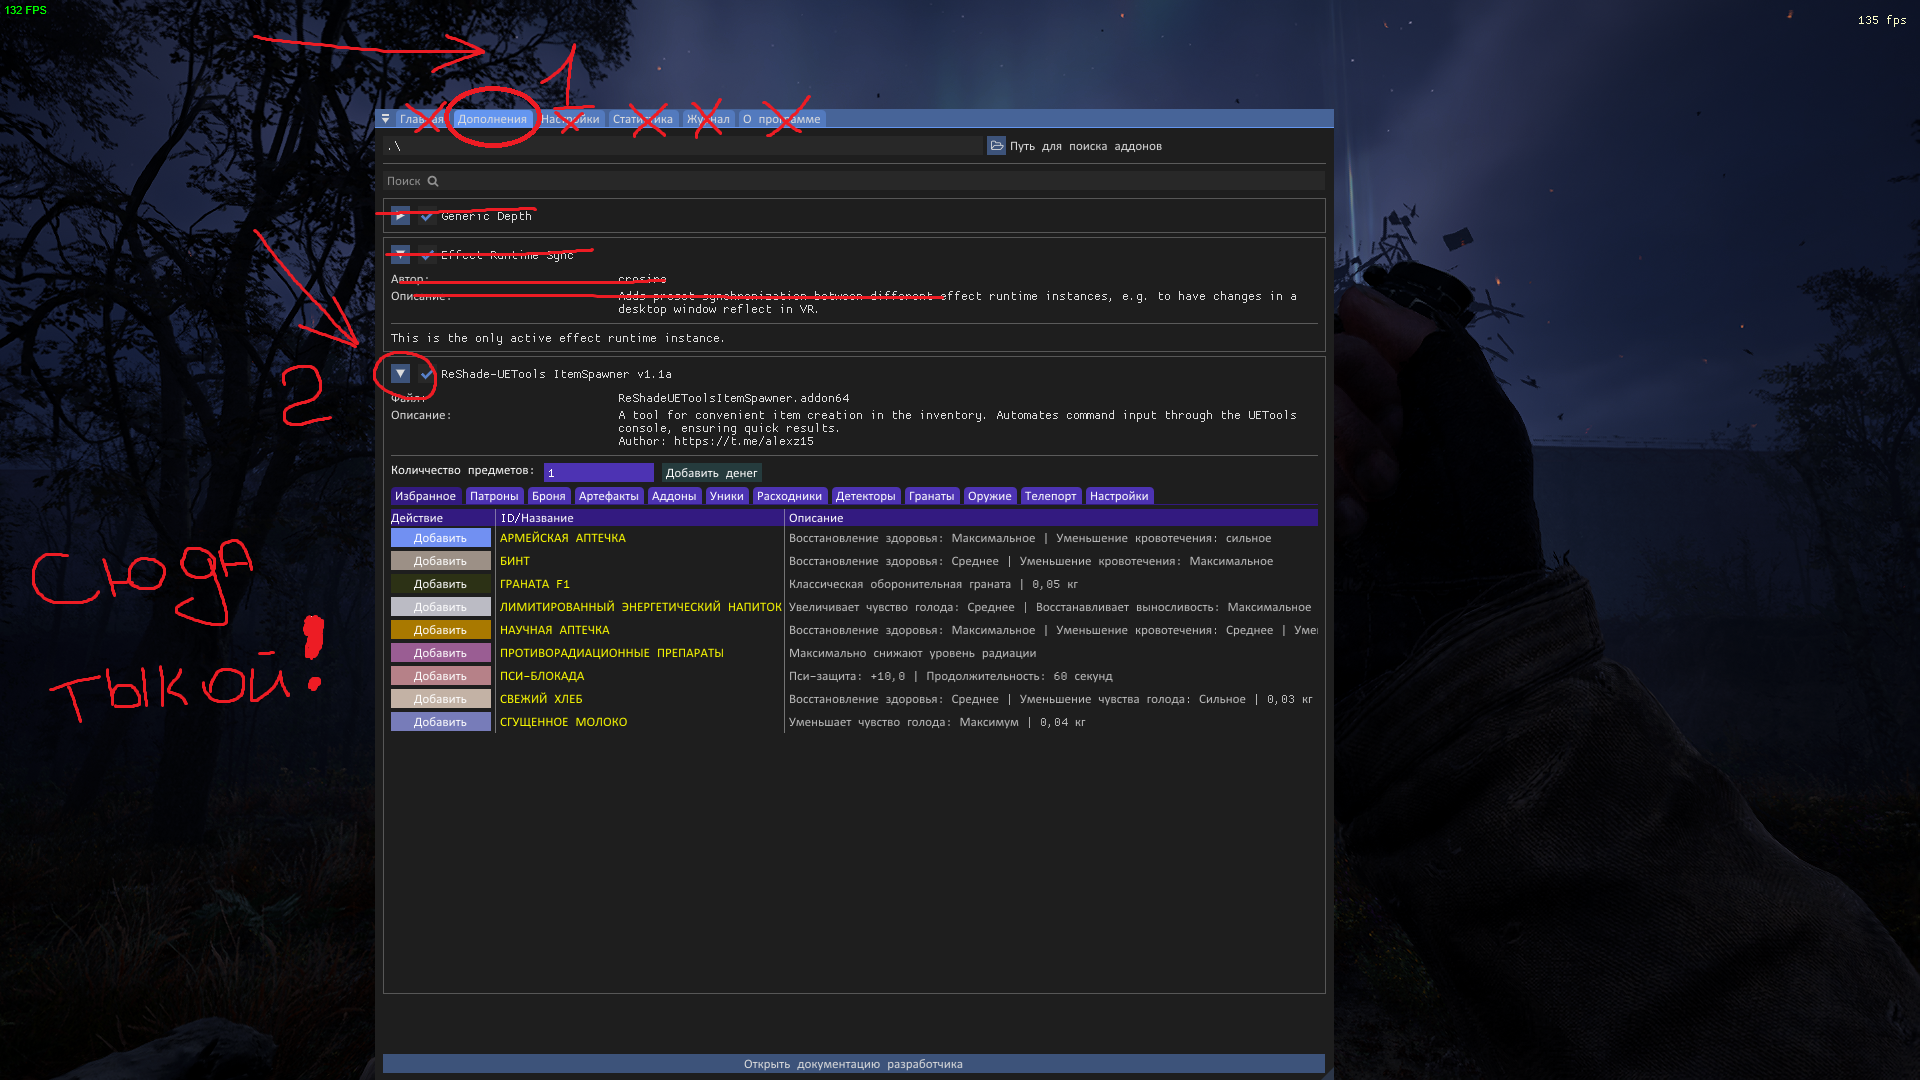
Task: Add АРМЕЙСКАЯ АПТЕЧКА with its blue button
Action: click(440, 538)
